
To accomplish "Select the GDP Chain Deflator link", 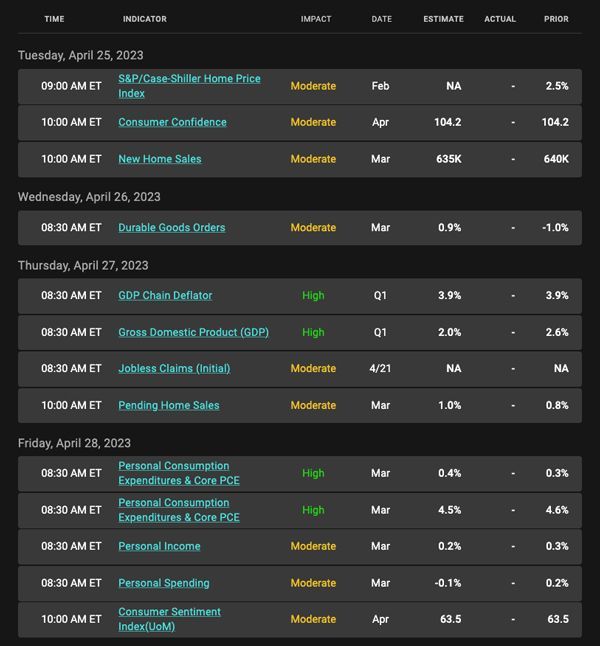I will pos(165,295).
